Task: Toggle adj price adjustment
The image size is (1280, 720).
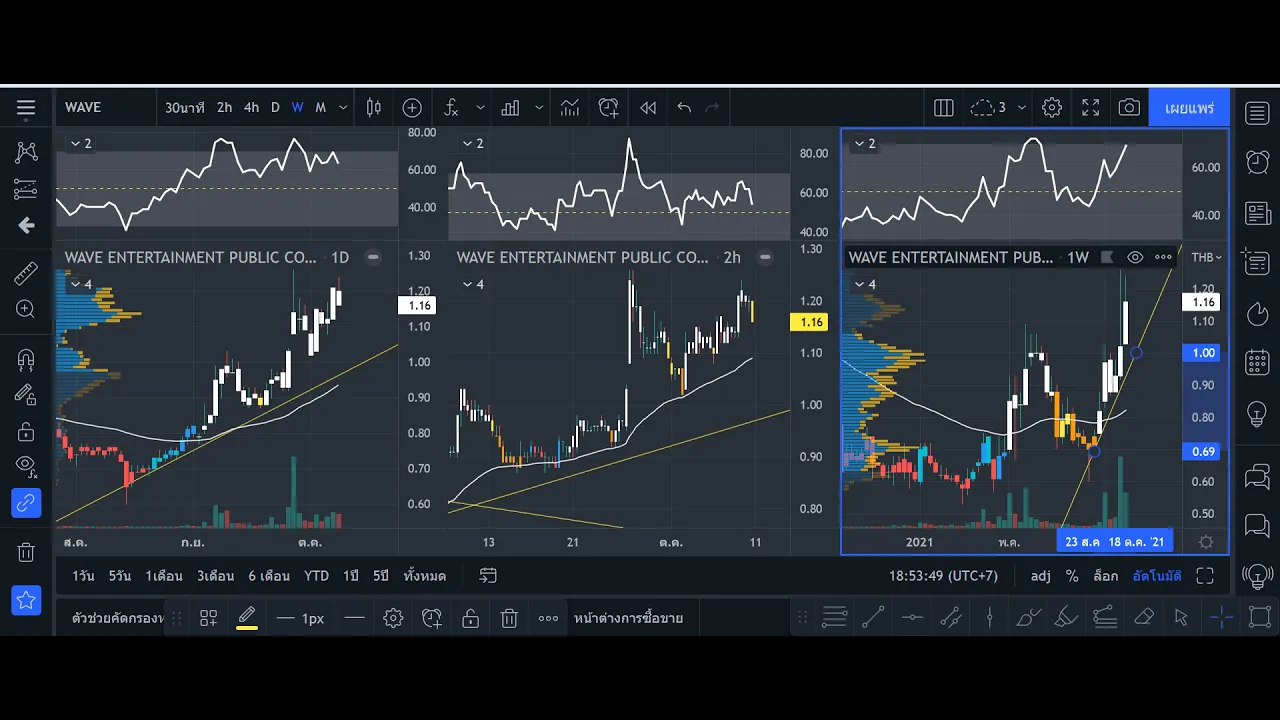Action: click(x=1041, y=576)
